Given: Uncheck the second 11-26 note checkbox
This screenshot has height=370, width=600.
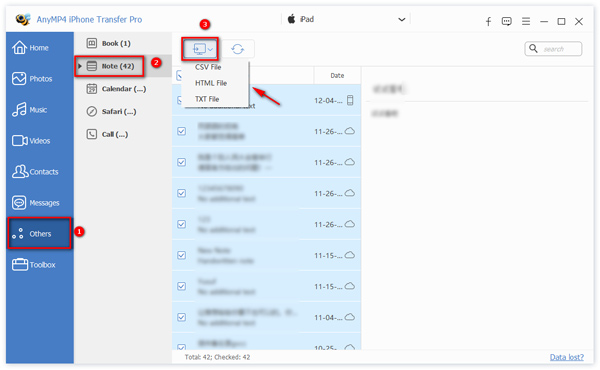Looking at the screenshot, I should (182, 162).
